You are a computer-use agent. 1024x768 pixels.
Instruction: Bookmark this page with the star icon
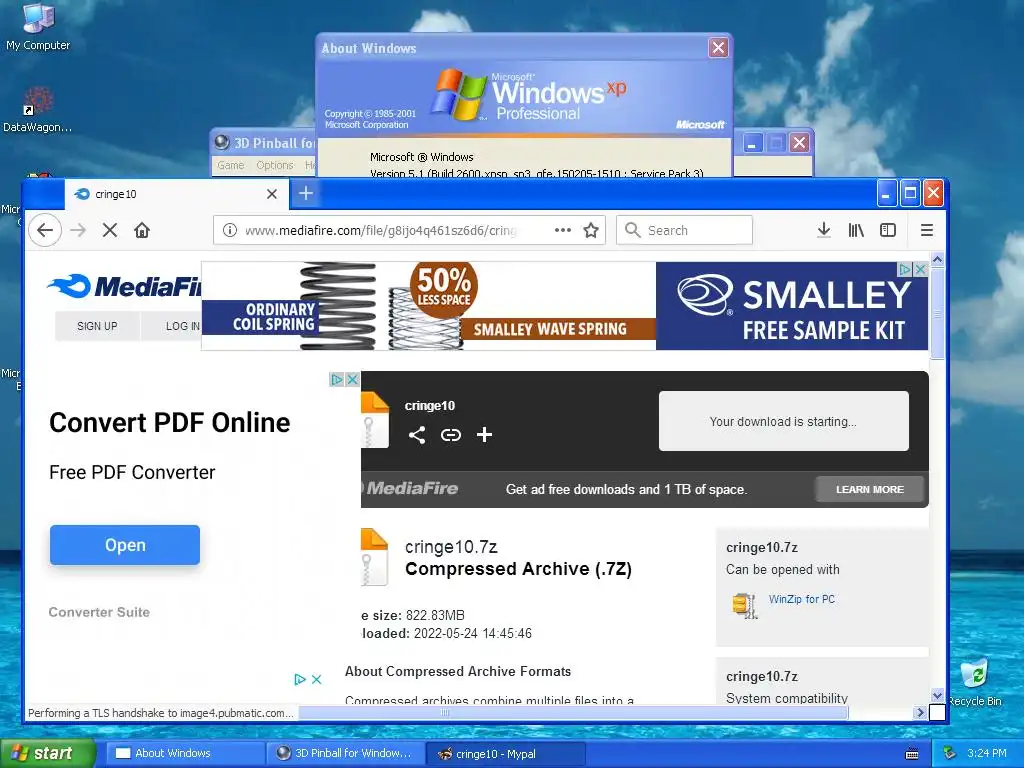tap(591, 230)
